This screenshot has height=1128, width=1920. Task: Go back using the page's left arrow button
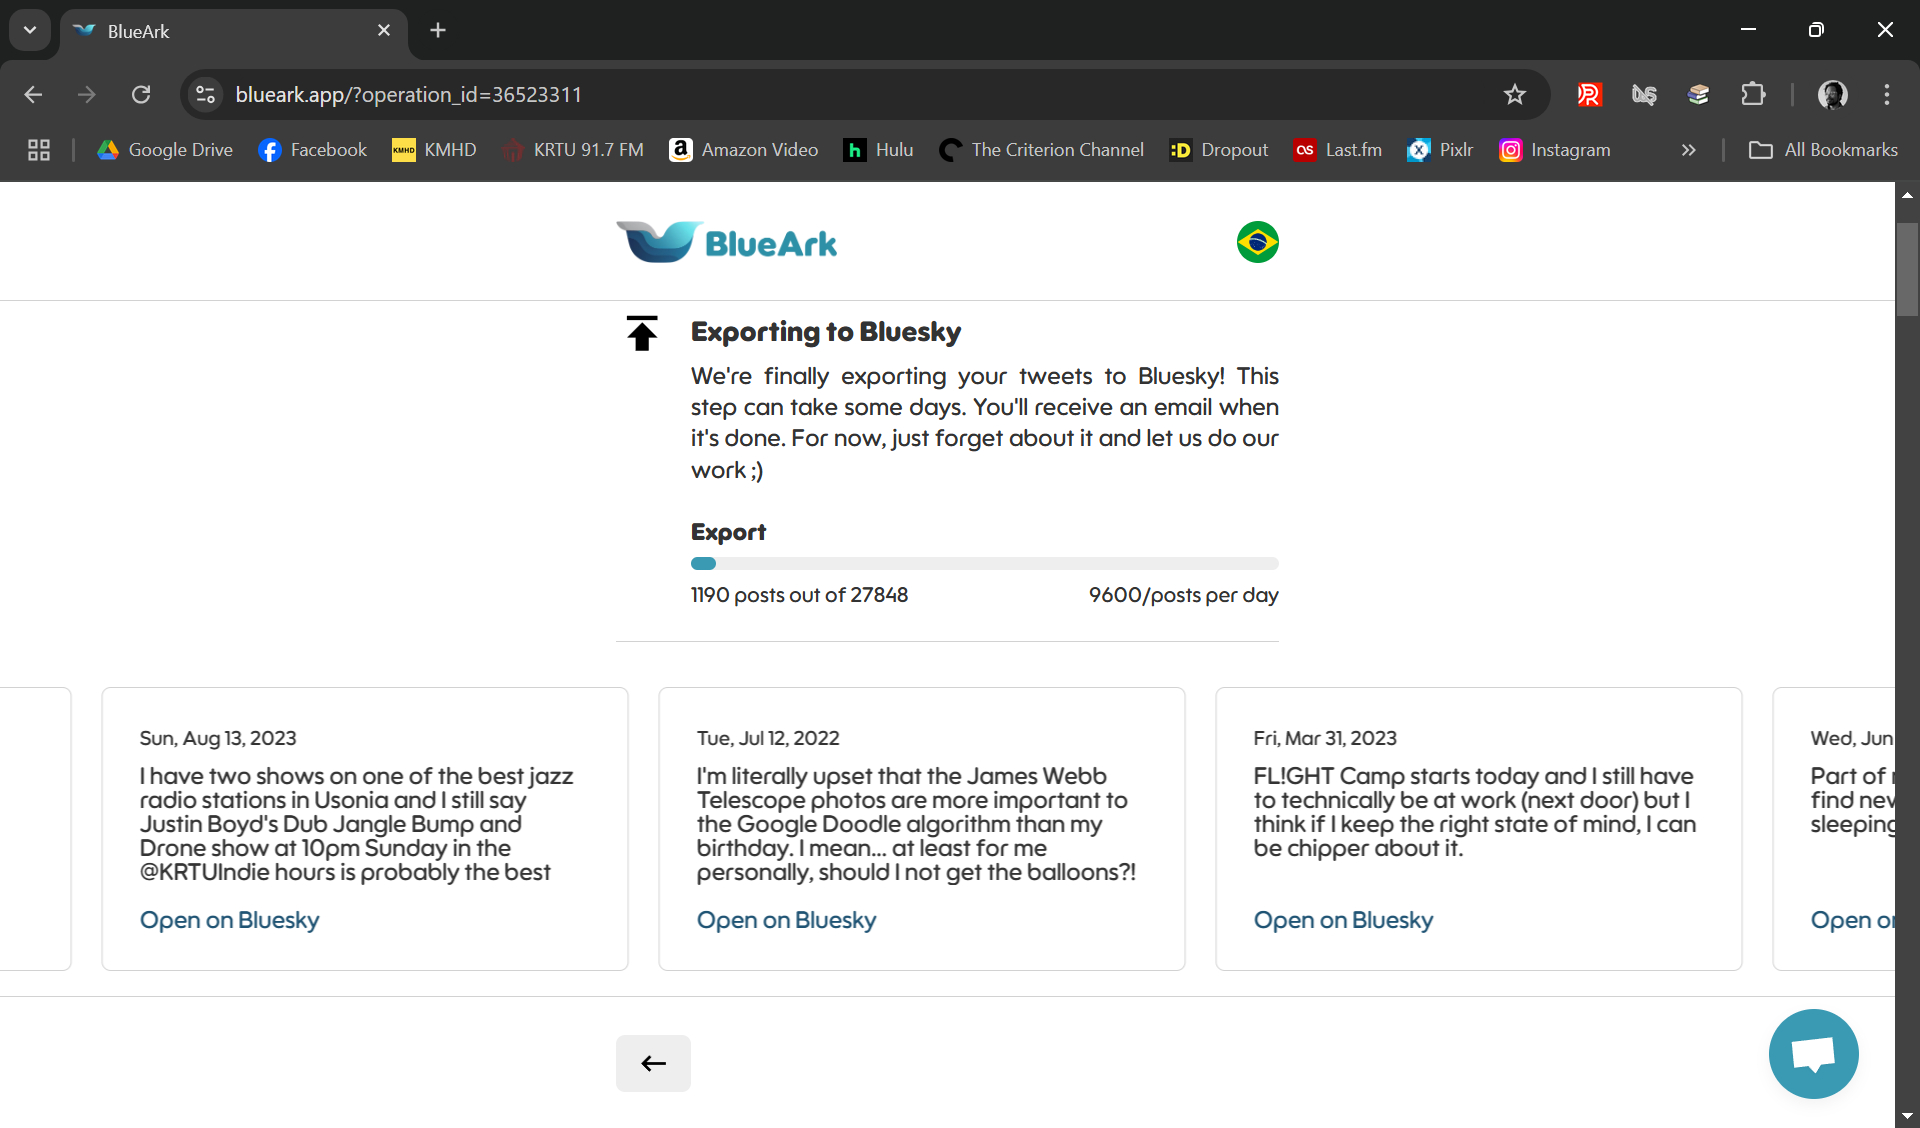[653, 1063]
